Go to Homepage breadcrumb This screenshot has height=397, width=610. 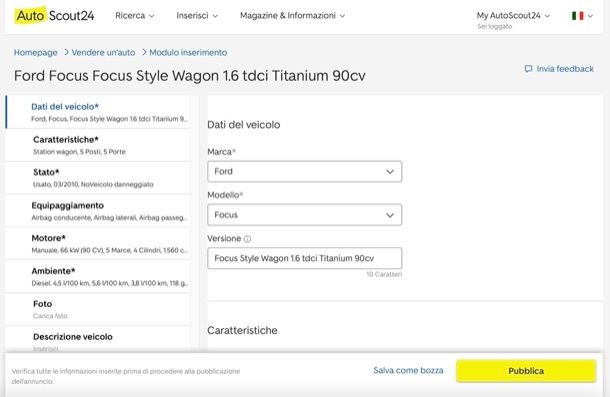click(35, 52)
